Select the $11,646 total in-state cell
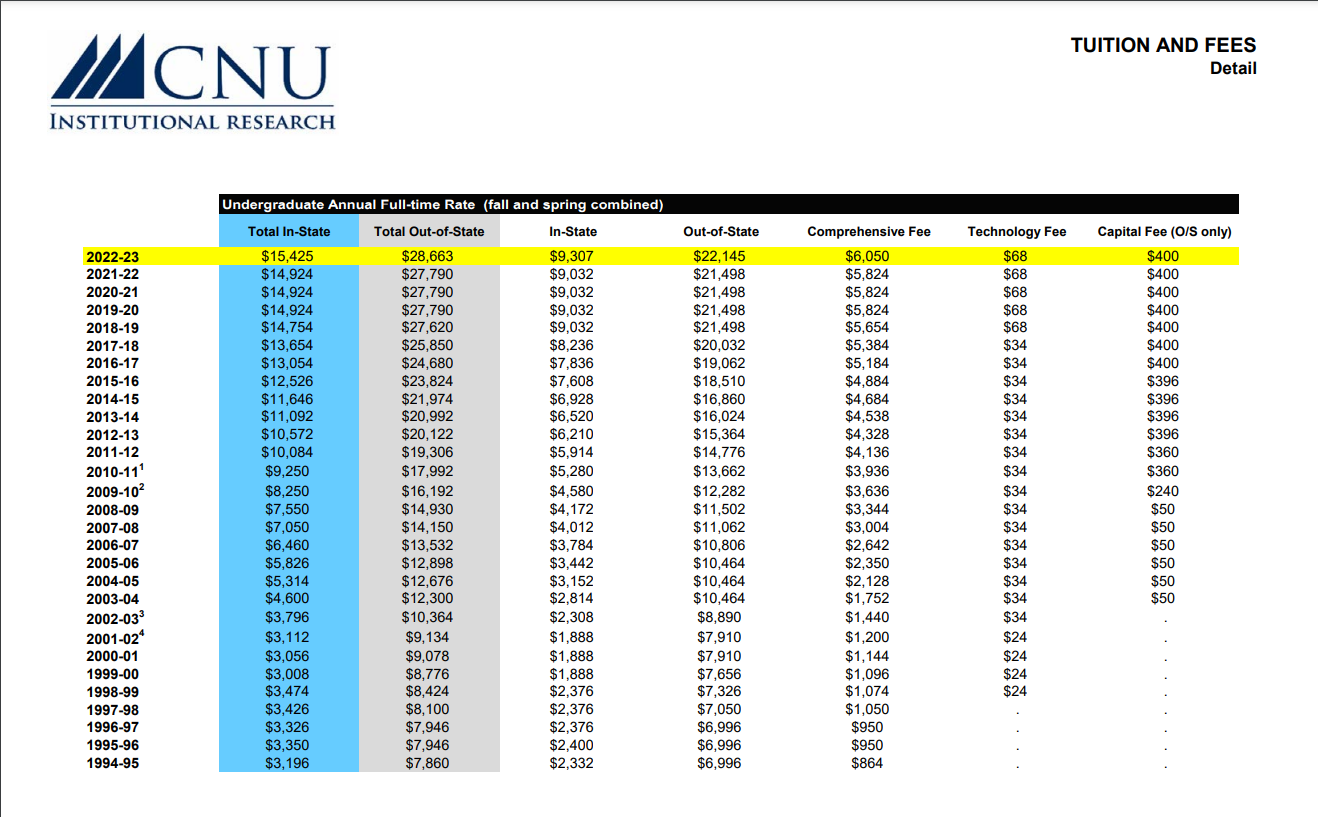This screenshot has width=1318, height=817. pyautogui.click(x=286, y=399)
